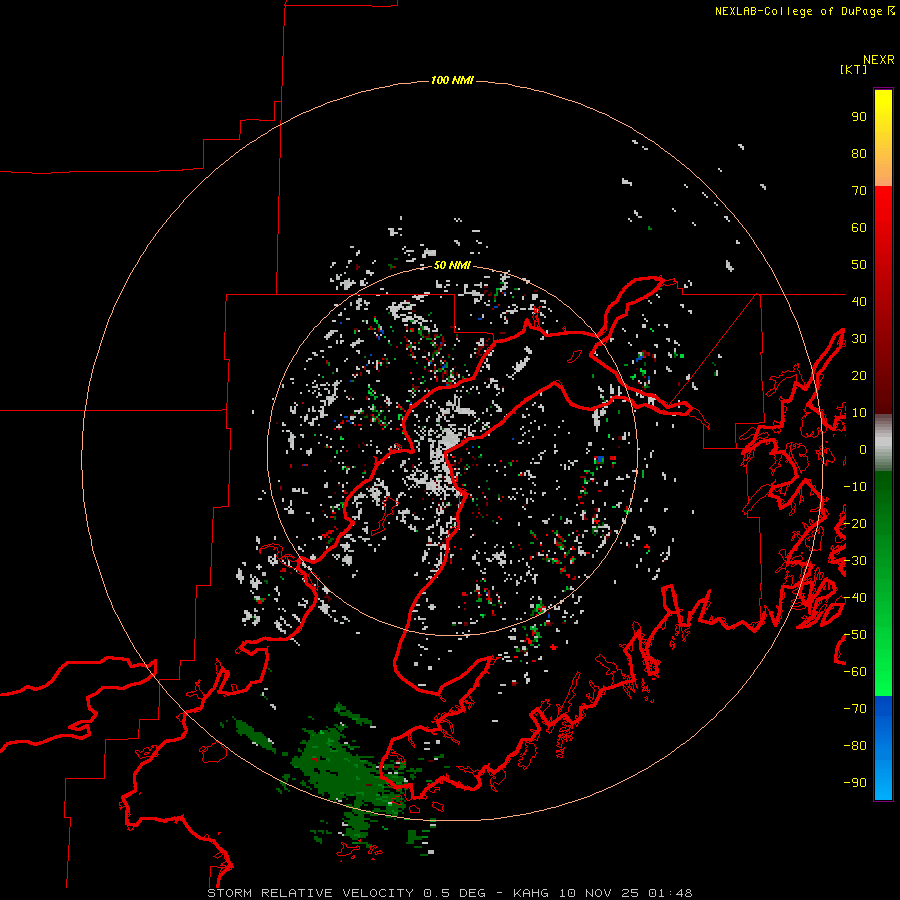
Task: Click the gray echo cluster at radar center
Action: pos(445,448)
